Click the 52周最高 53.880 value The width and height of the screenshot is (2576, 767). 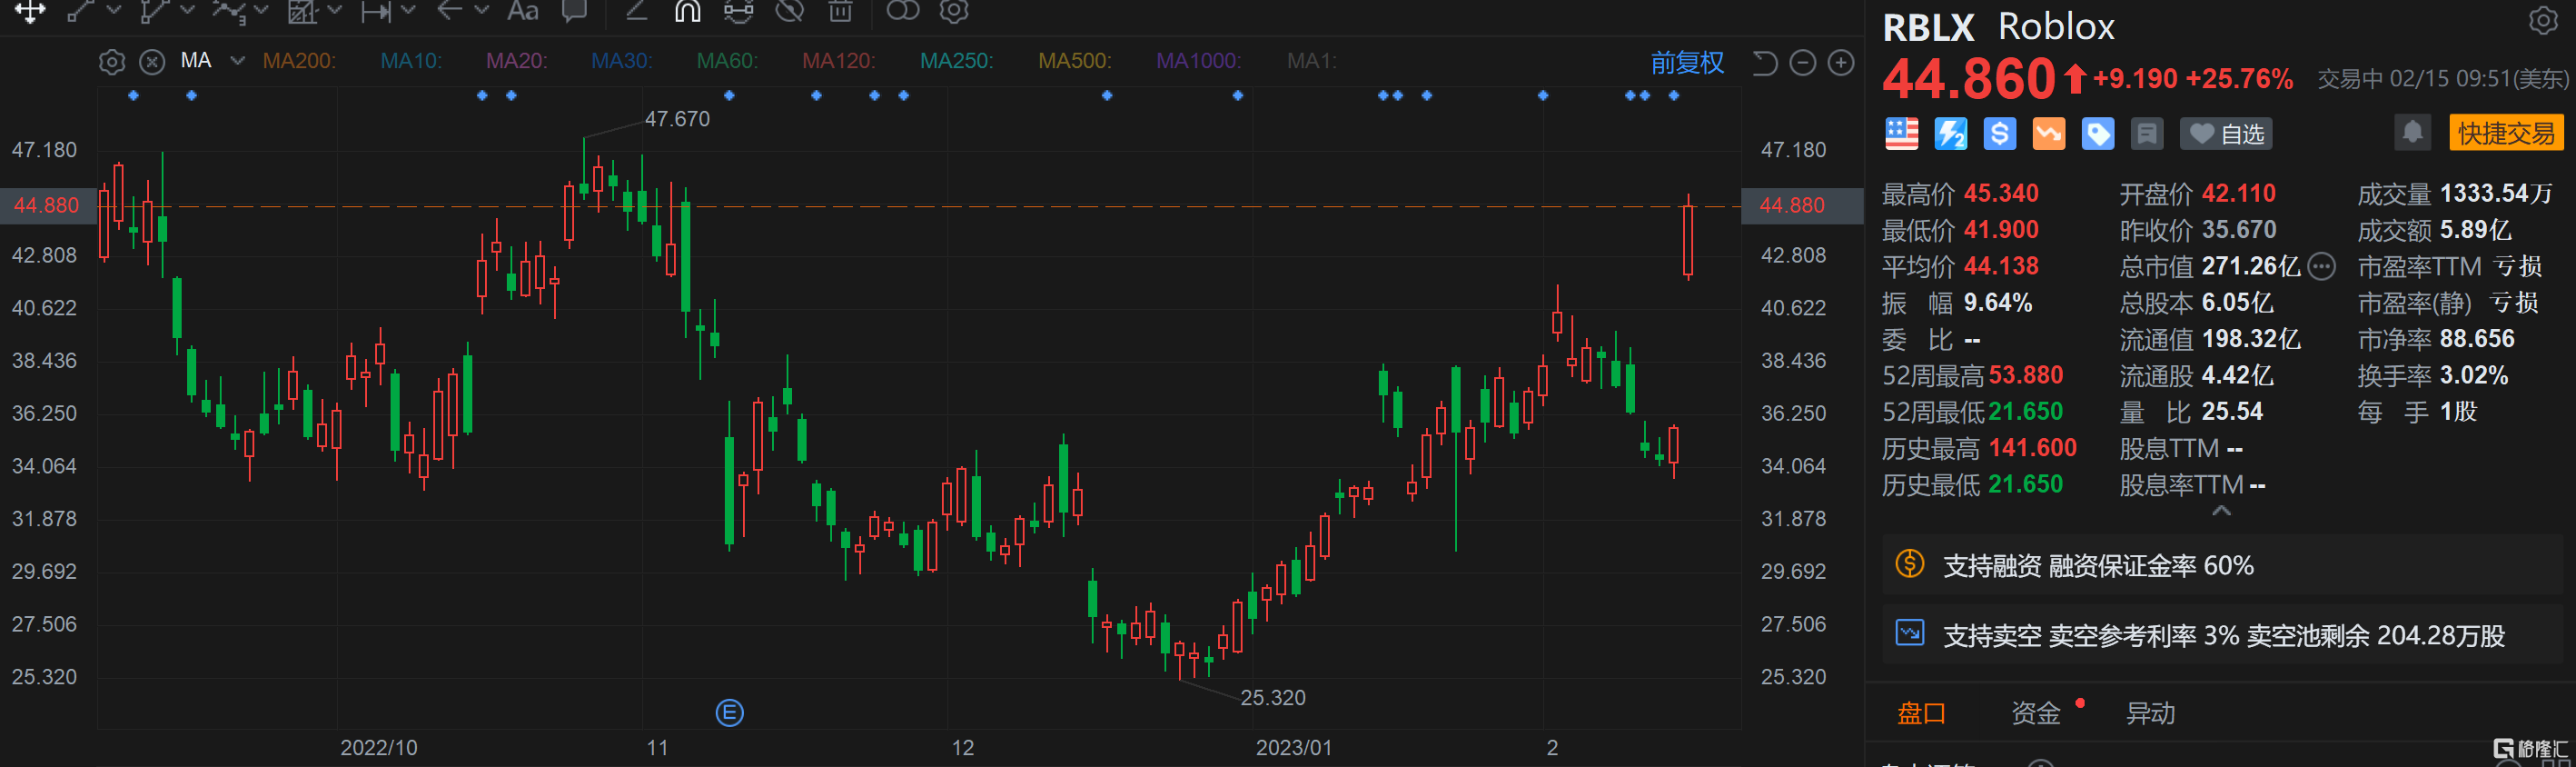click(2026, 376)
